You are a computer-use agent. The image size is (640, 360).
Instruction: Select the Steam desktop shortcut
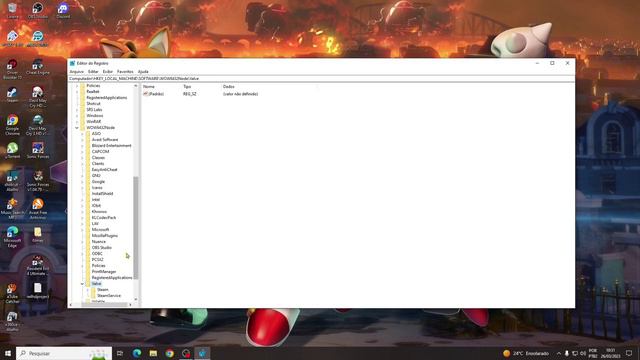coord(12,95)
